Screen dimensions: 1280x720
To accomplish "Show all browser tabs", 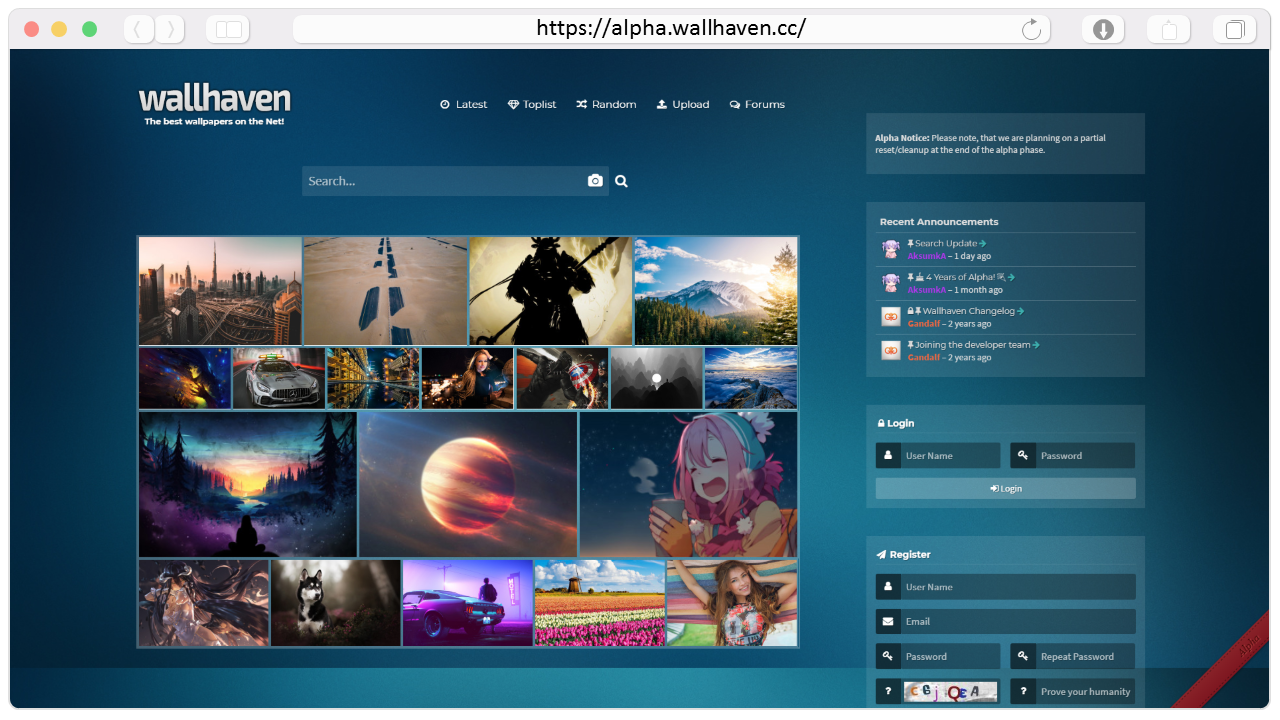I will pyautogui.click(x=1235, y=30).
